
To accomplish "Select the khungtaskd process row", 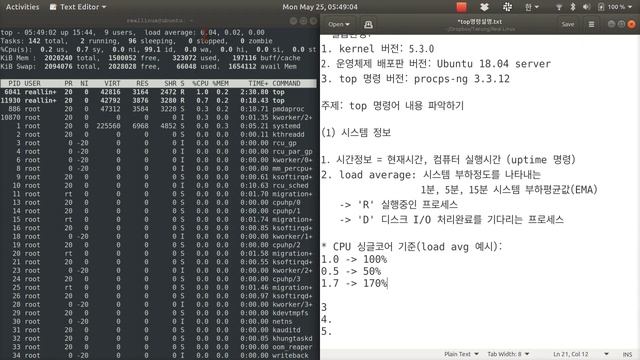I will point(158,338).
